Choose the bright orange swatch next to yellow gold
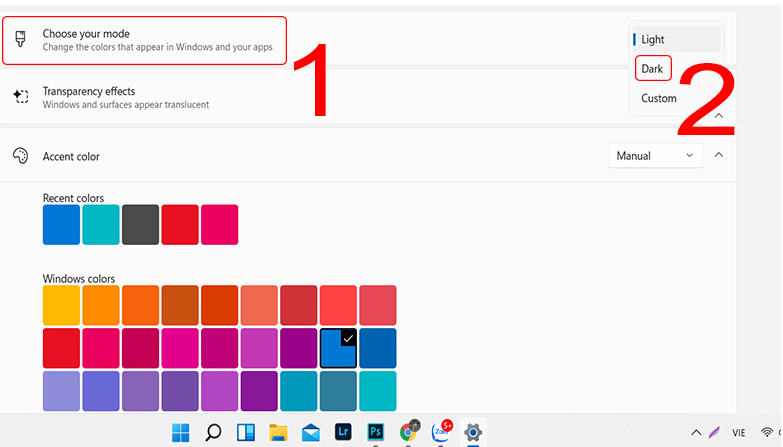The image size is (783, 447). 101,305
